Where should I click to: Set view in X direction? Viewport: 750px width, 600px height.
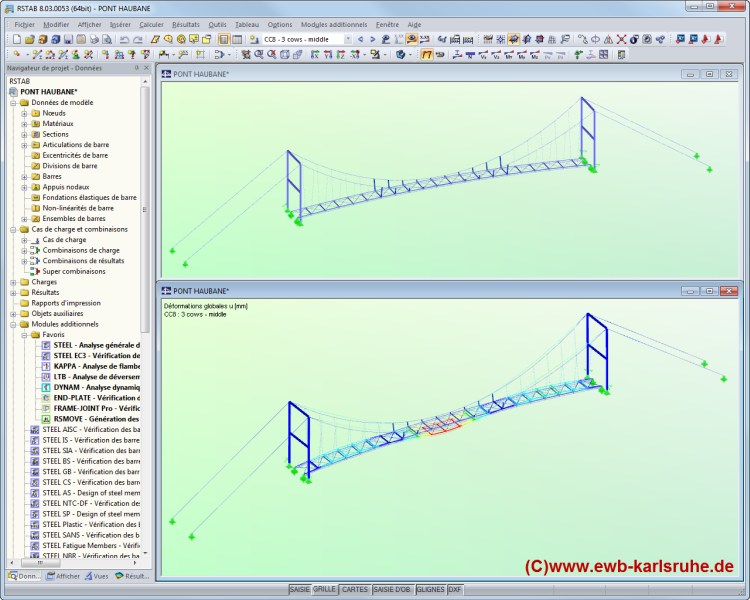[315, 55]
